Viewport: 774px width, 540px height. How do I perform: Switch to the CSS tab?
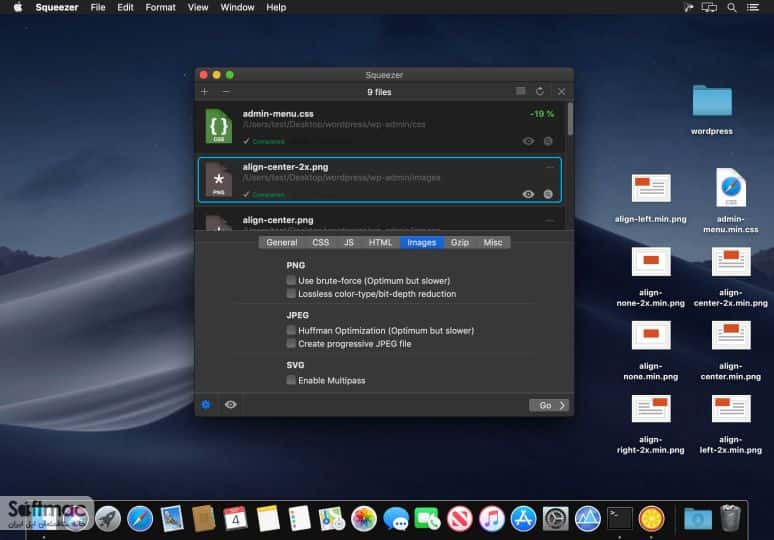point(320,242)
